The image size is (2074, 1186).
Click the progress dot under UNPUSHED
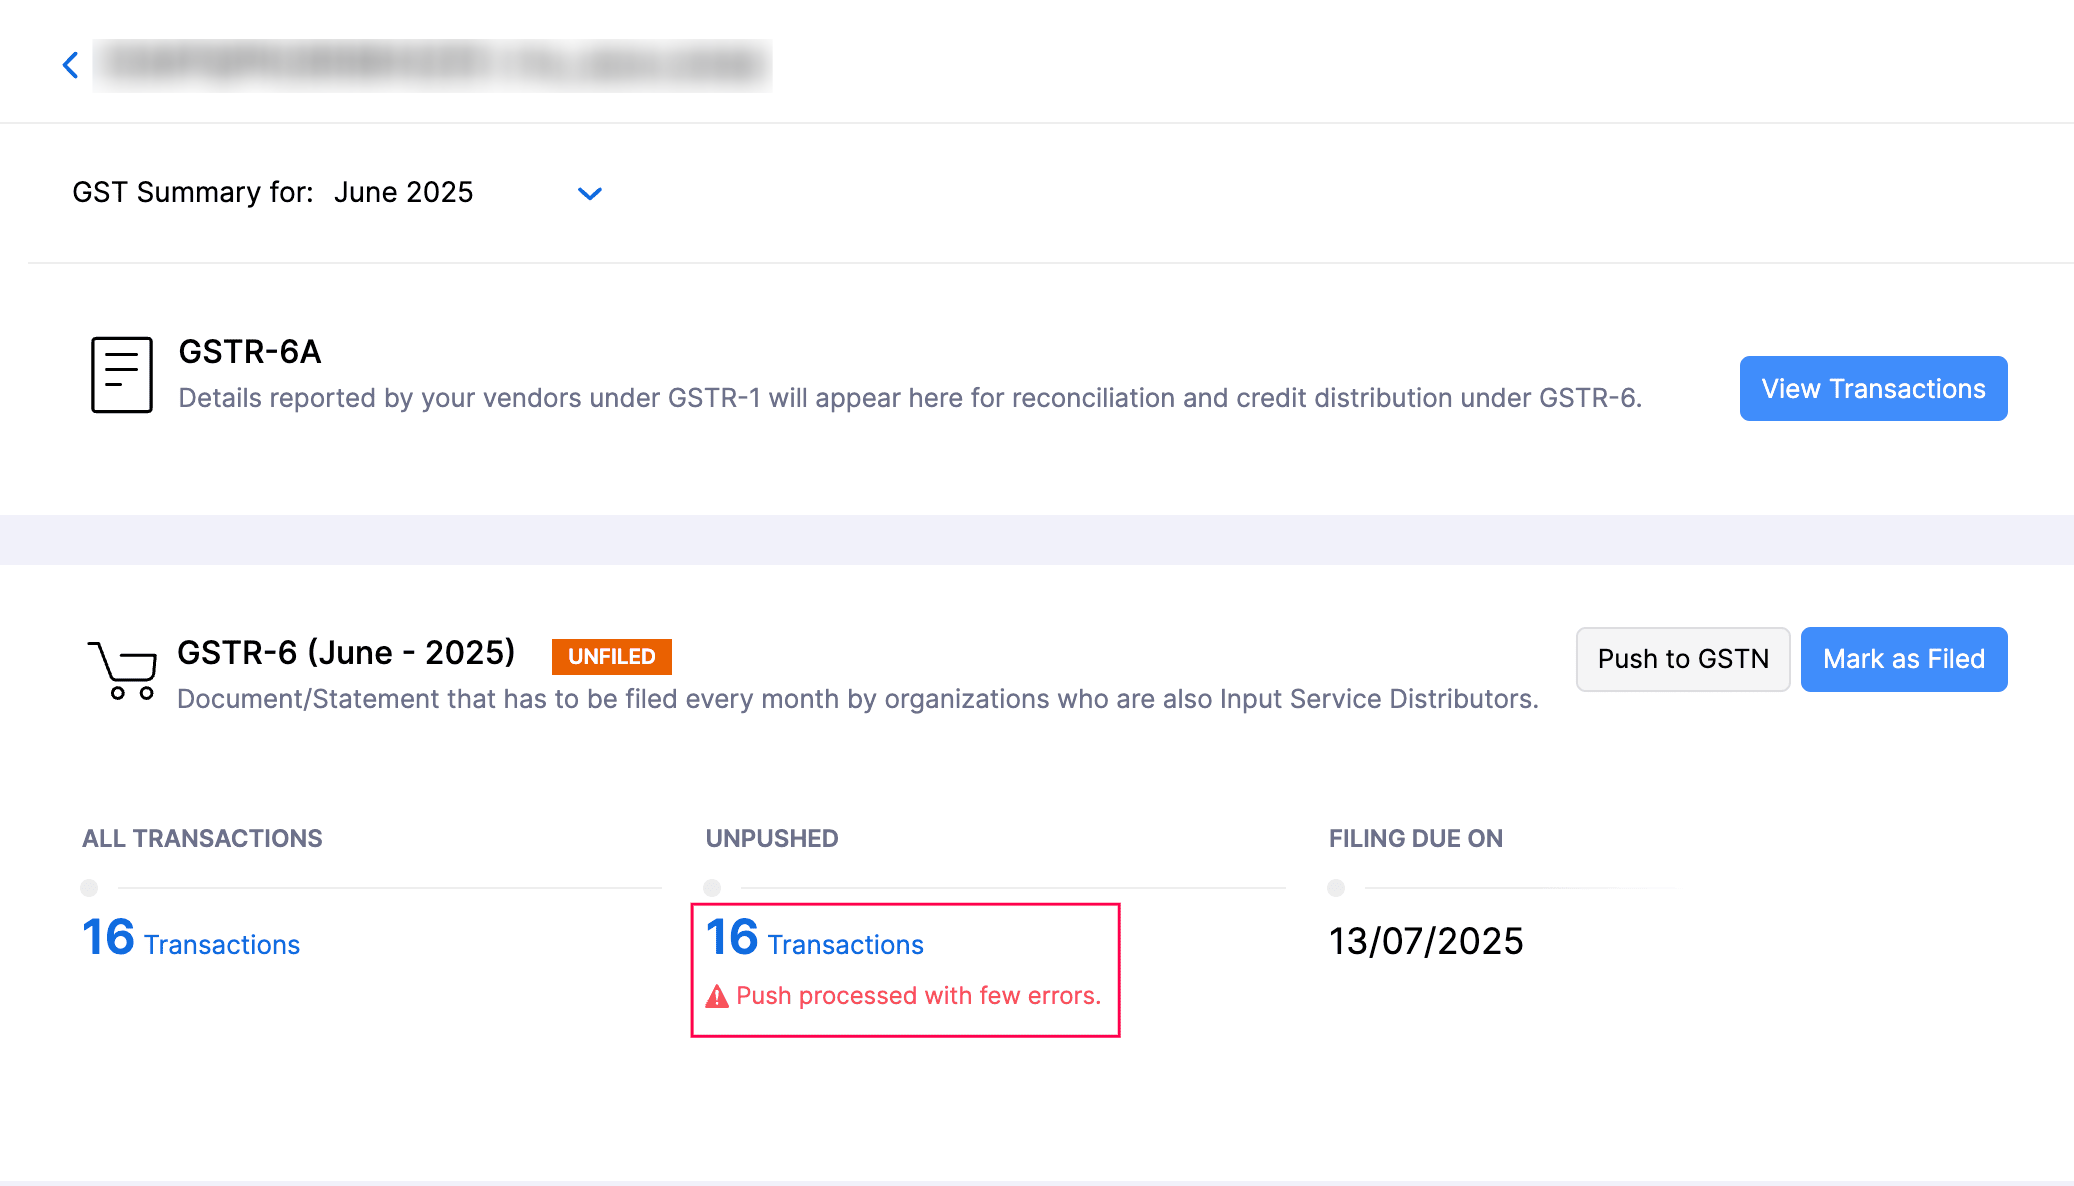pyautogui.click(x=711, y=887)
